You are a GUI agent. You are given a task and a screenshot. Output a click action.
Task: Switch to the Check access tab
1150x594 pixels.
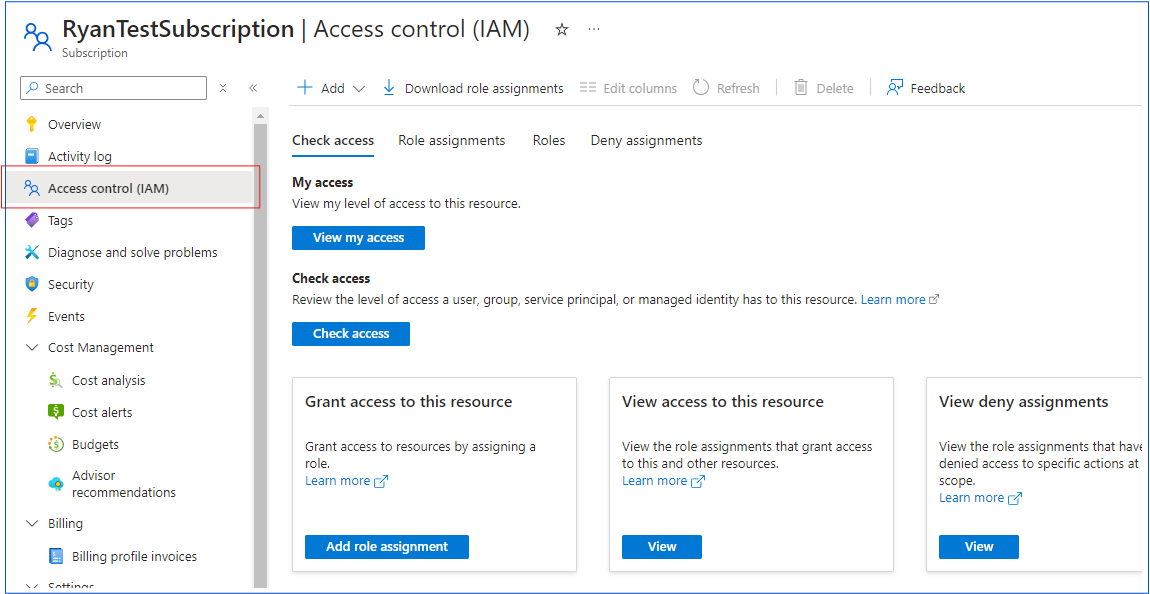[x=333, y=141]
